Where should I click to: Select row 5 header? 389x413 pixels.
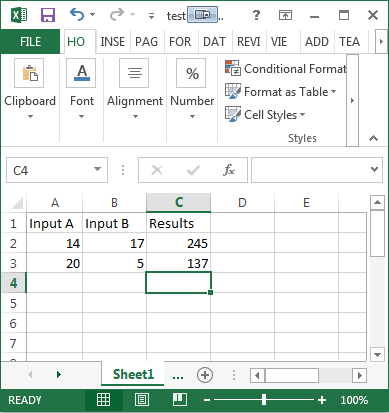coord(13,303)
